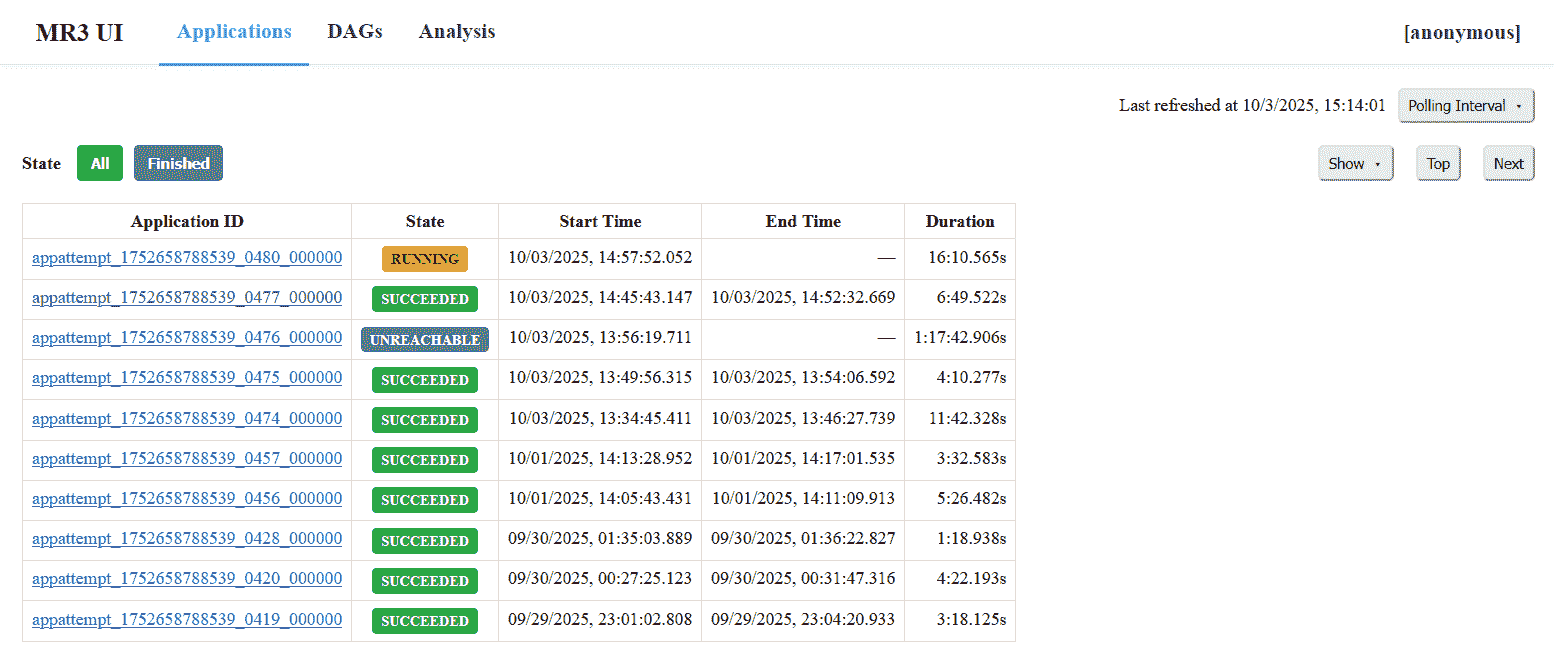Select the Applications tab
The image size is (1554, 659).
(x=234, y=32)
